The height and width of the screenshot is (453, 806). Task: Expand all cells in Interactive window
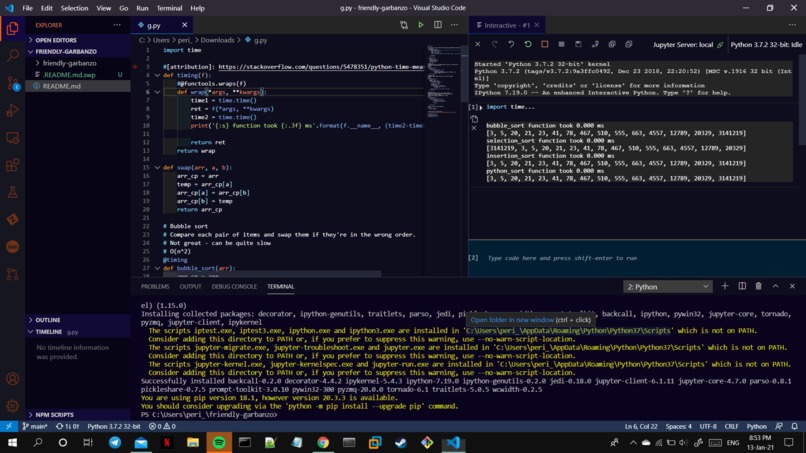pos(612,44)
